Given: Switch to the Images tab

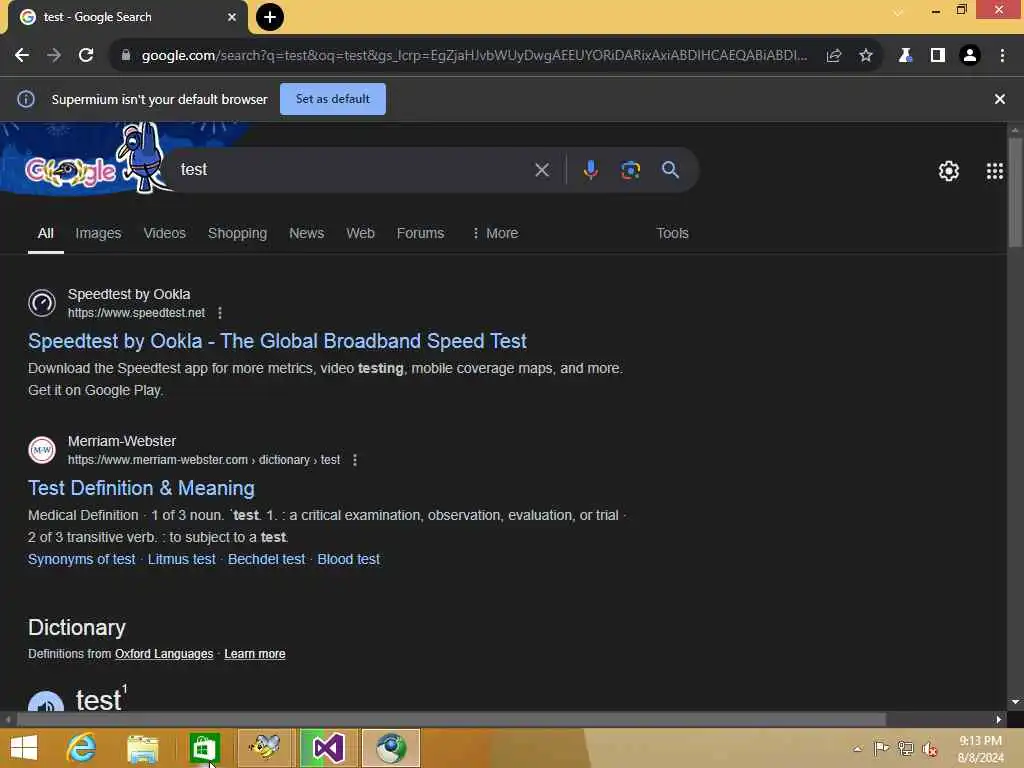Looking at the screenshot, I should 98,233.
